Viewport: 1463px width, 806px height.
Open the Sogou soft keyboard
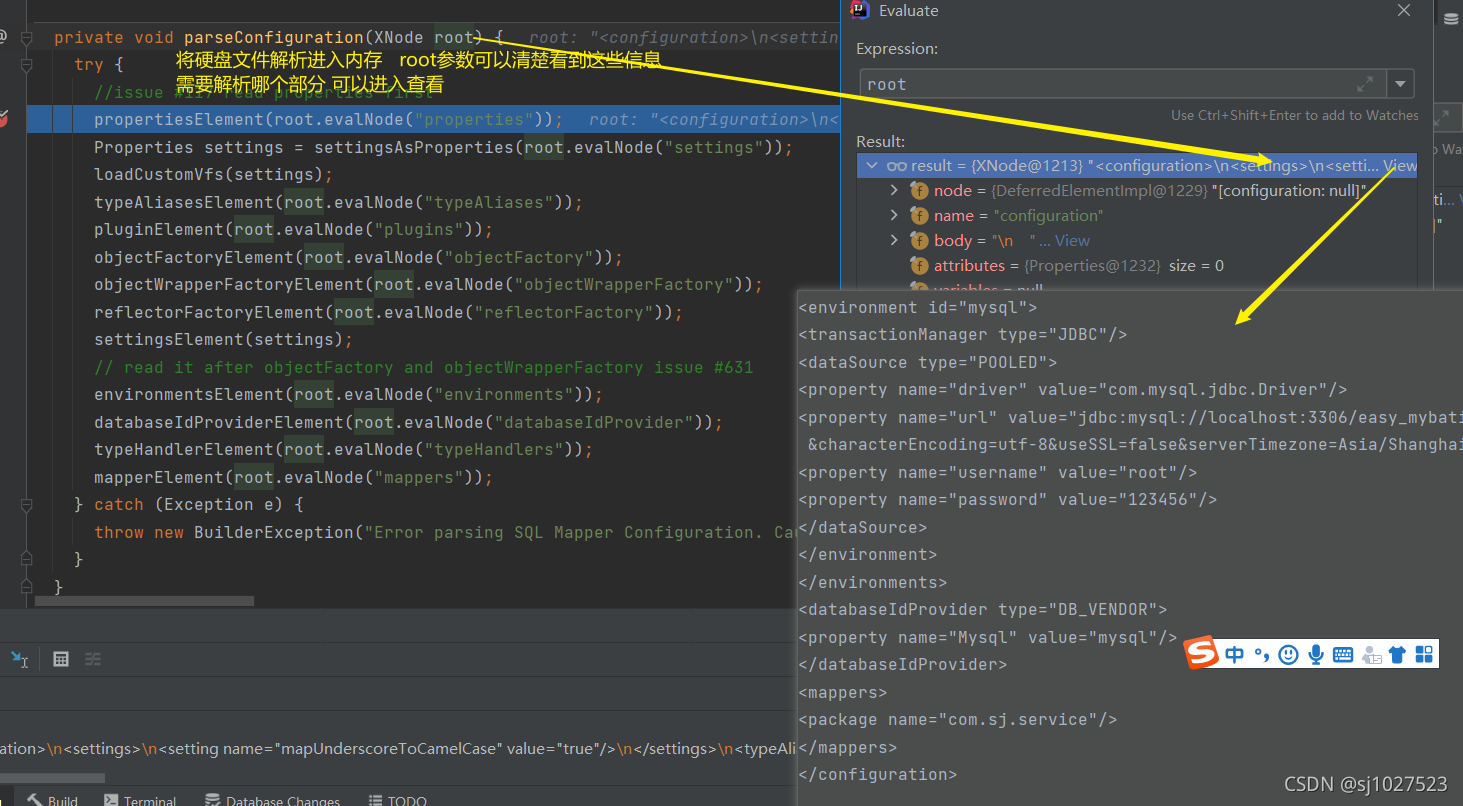[x=1343, y=655]
